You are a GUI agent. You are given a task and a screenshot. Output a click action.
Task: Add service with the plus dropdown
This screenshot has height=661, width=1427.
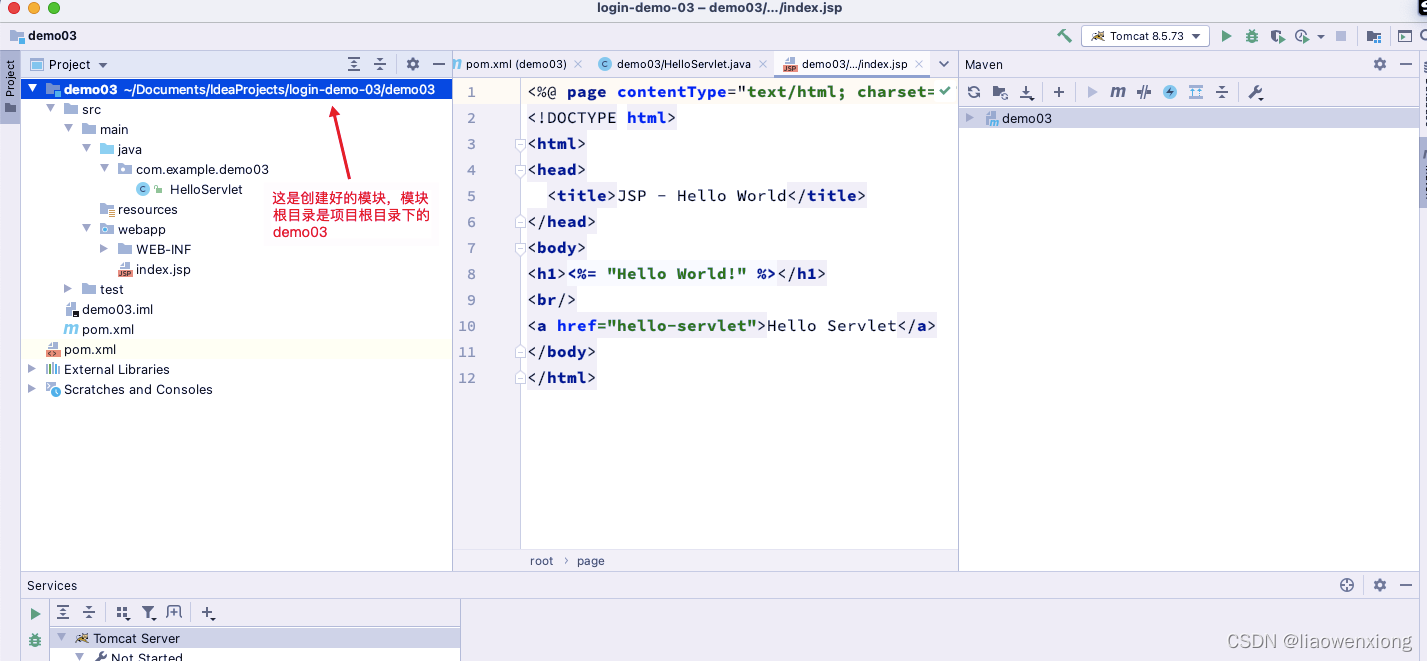(208, 613)
